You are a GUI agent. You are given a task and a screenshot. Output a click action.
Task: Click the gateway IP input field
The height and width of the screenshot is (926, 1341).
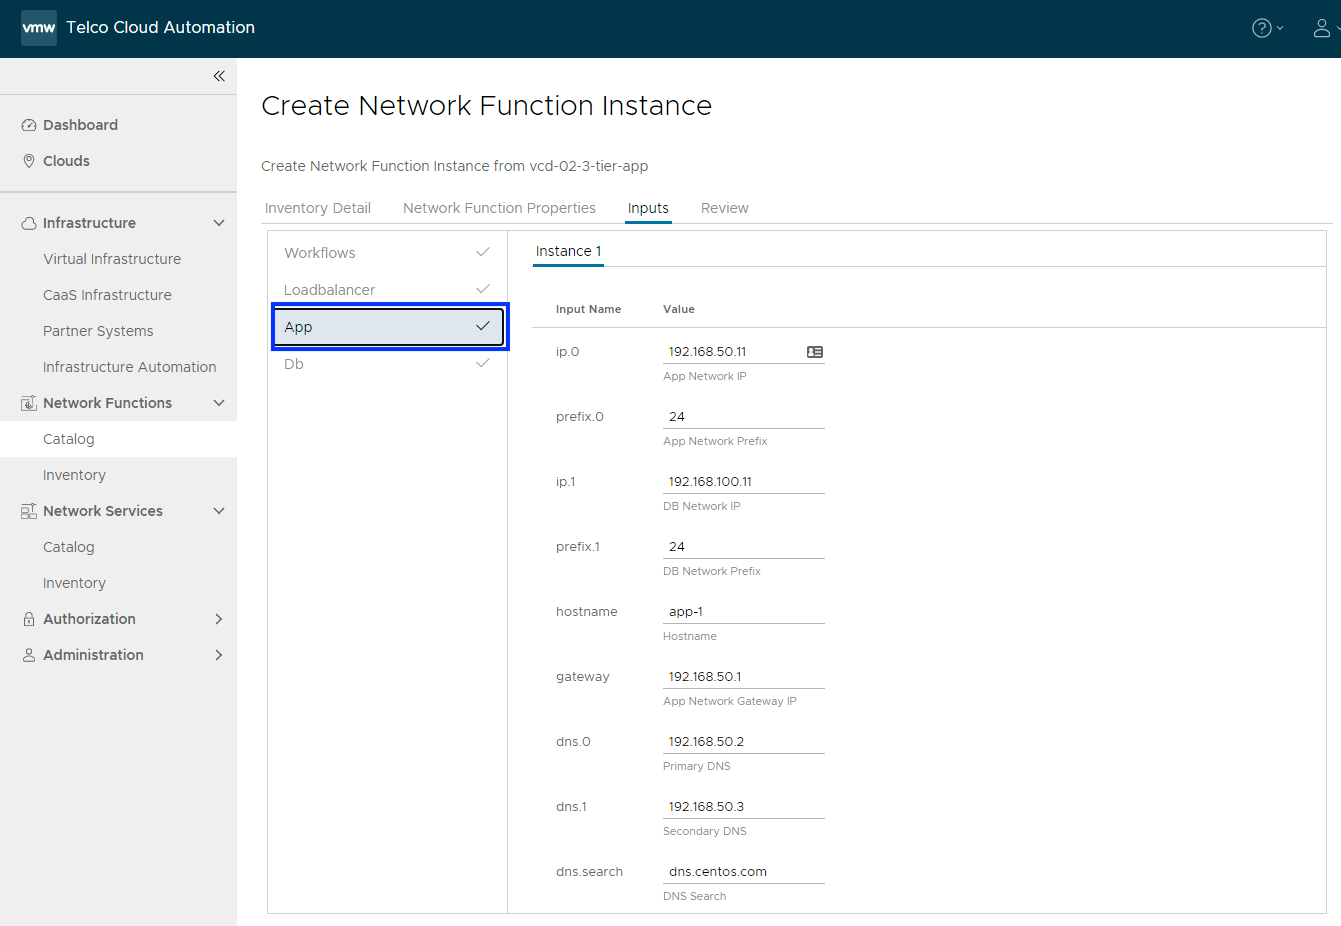coord(743,677)
